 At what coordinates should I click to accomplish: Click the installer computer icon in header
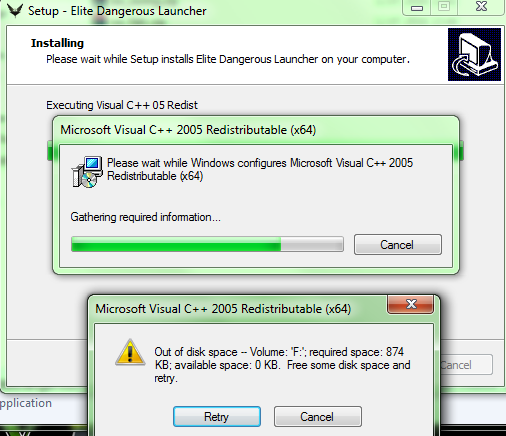[x=474, y=54]
